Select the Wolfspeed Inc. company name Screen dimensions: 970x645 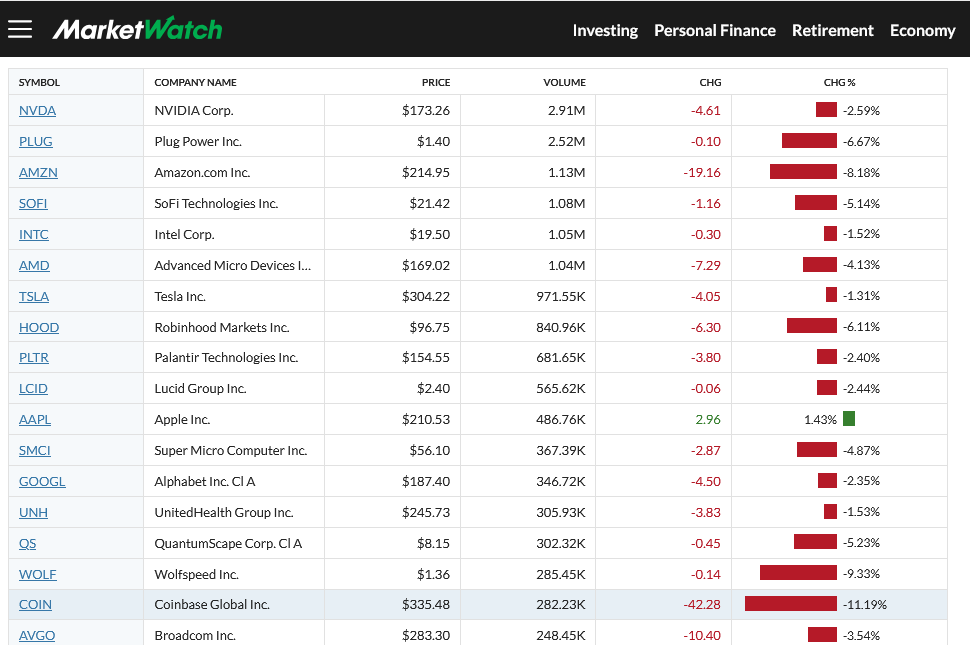click(196, 574)
